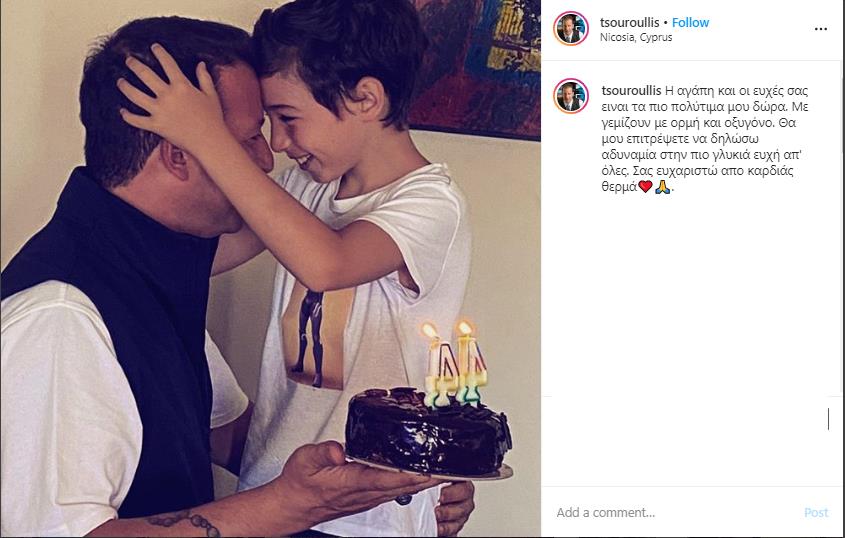Click the praying hands emoji in the caption
The image size is (845, 538).
(x=662, y=187)
